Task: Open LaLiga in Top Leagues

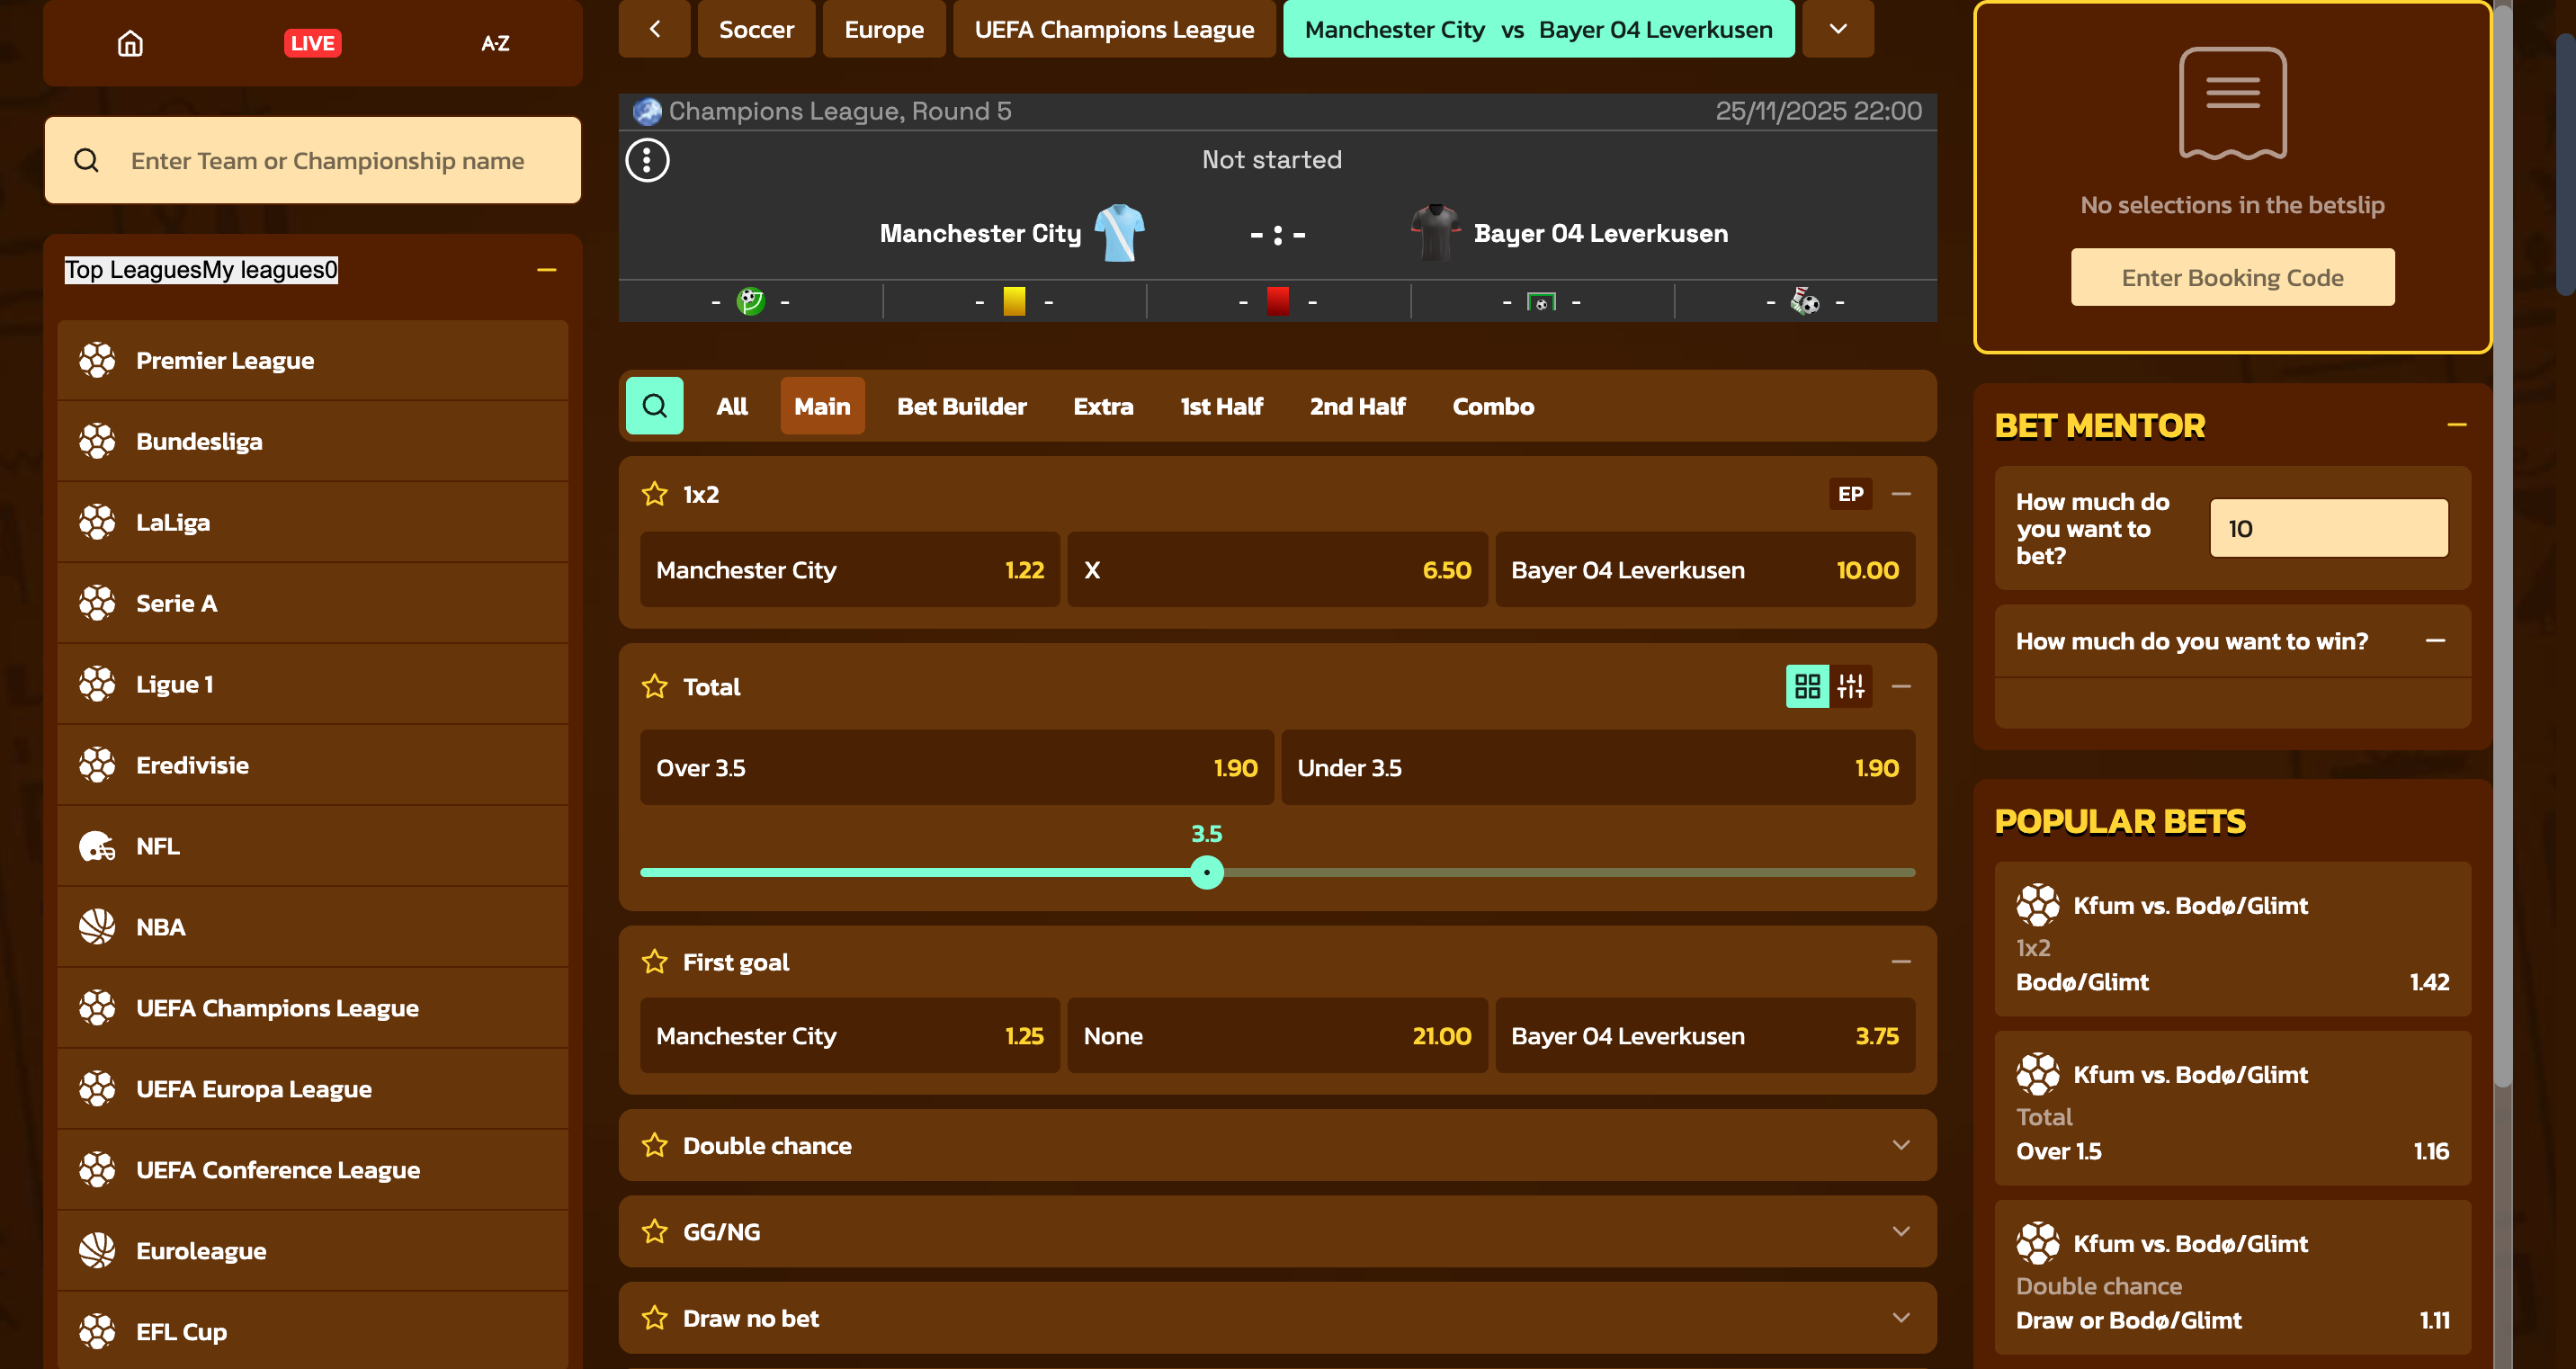Action: tap(313, 522)
